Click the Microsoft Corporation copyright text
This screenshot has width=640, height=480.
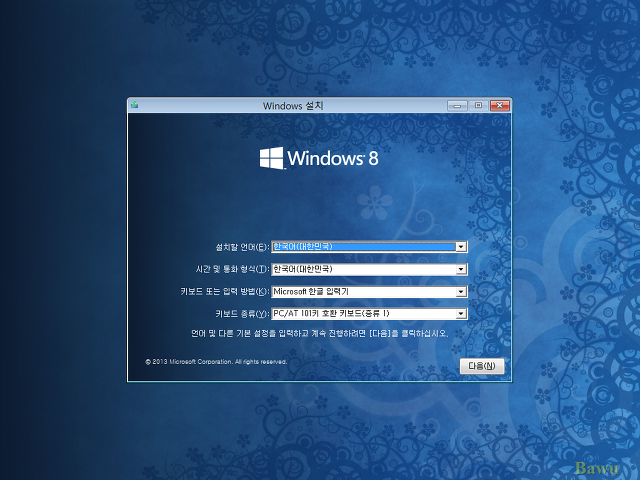click(x=216, y=362)
